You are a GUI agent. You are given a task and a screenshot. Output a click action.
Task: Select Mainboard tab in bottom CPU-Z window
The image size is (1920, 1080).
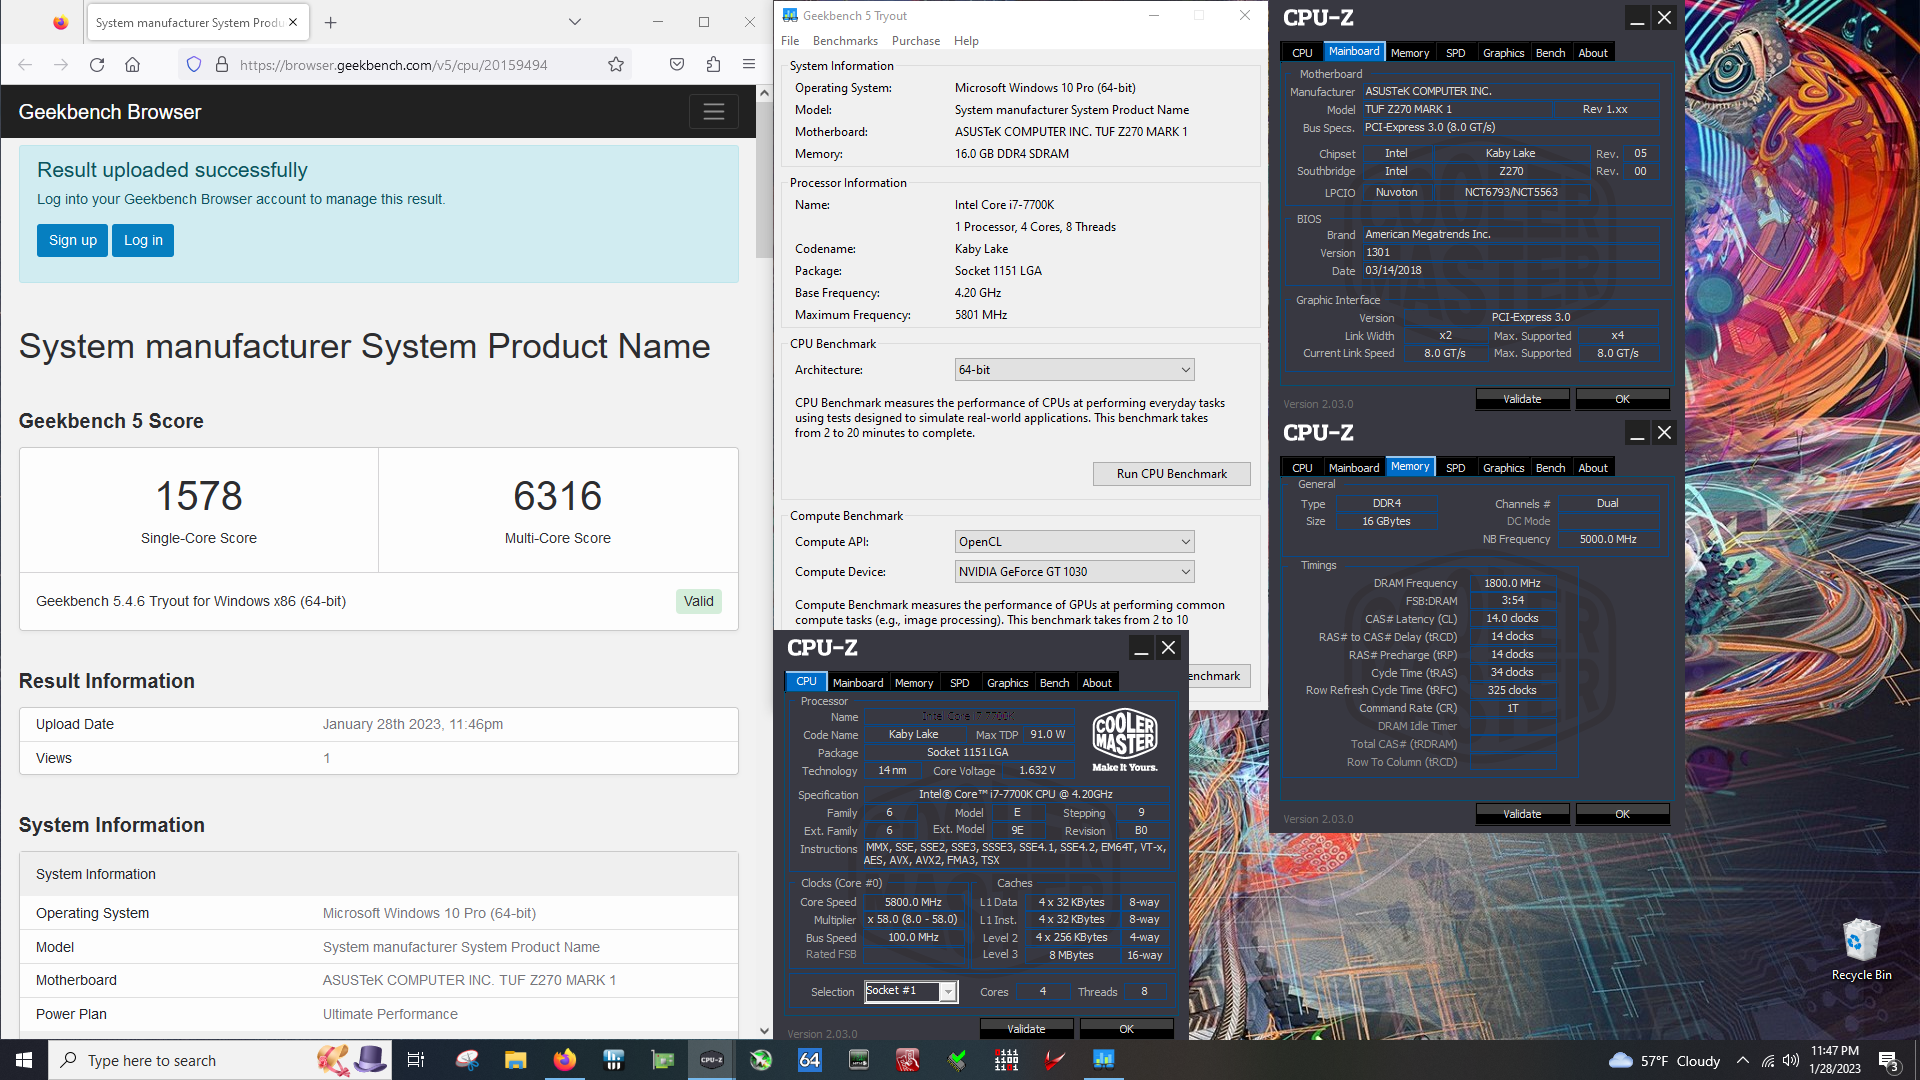tap(858, 683)
